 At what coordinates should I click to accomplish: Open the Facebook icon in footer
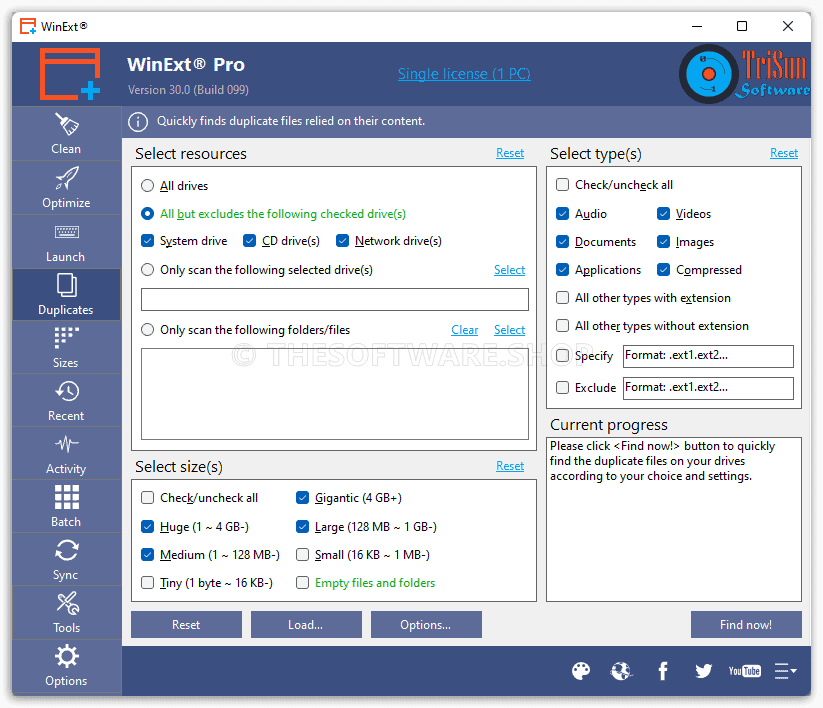coord(663,671)
